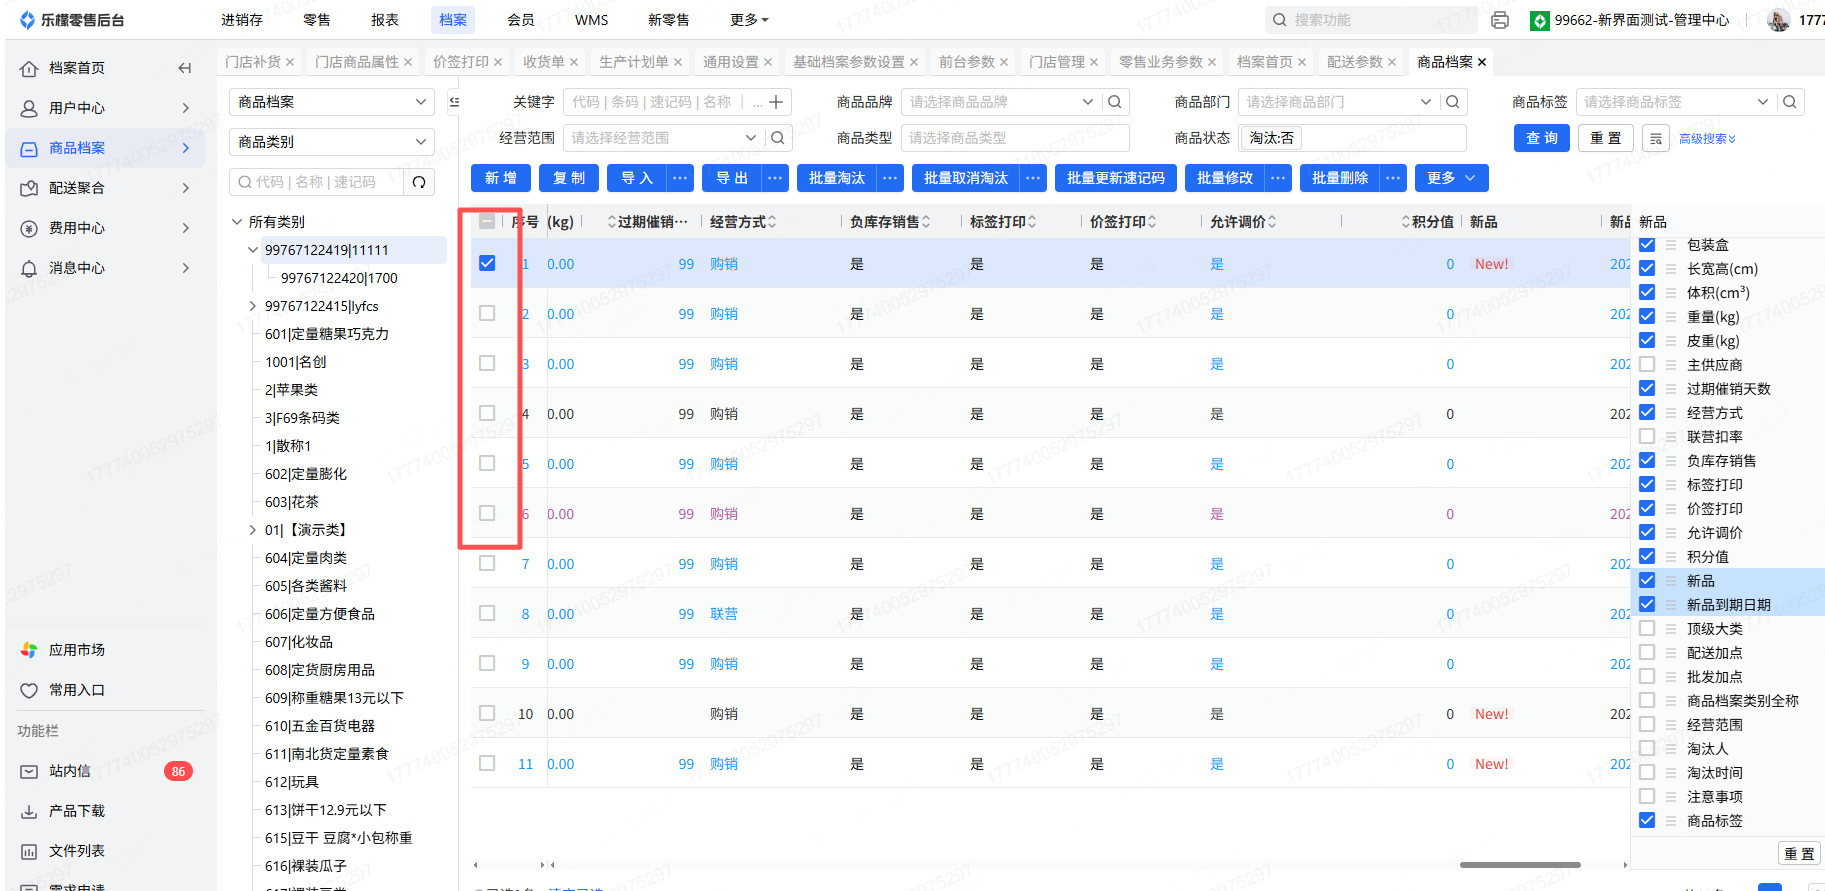Uncheck the 包装盒 column checkbox
The width and height of the screenshot is (1825, 891).
(1647, 245)
